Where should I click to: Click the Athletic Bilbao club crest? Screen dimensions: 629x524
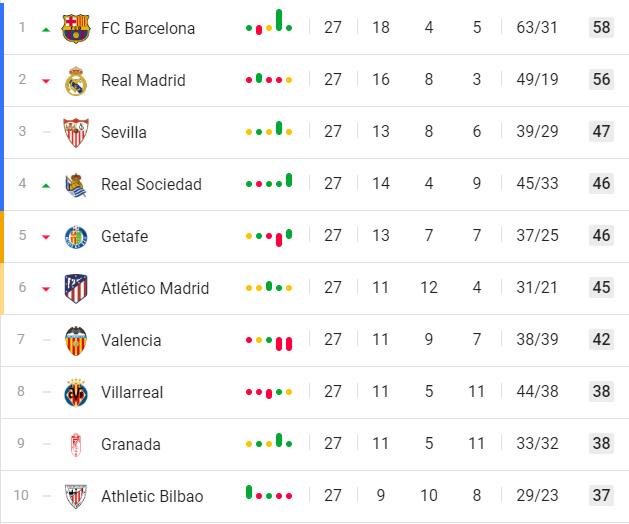click(76, 496)
